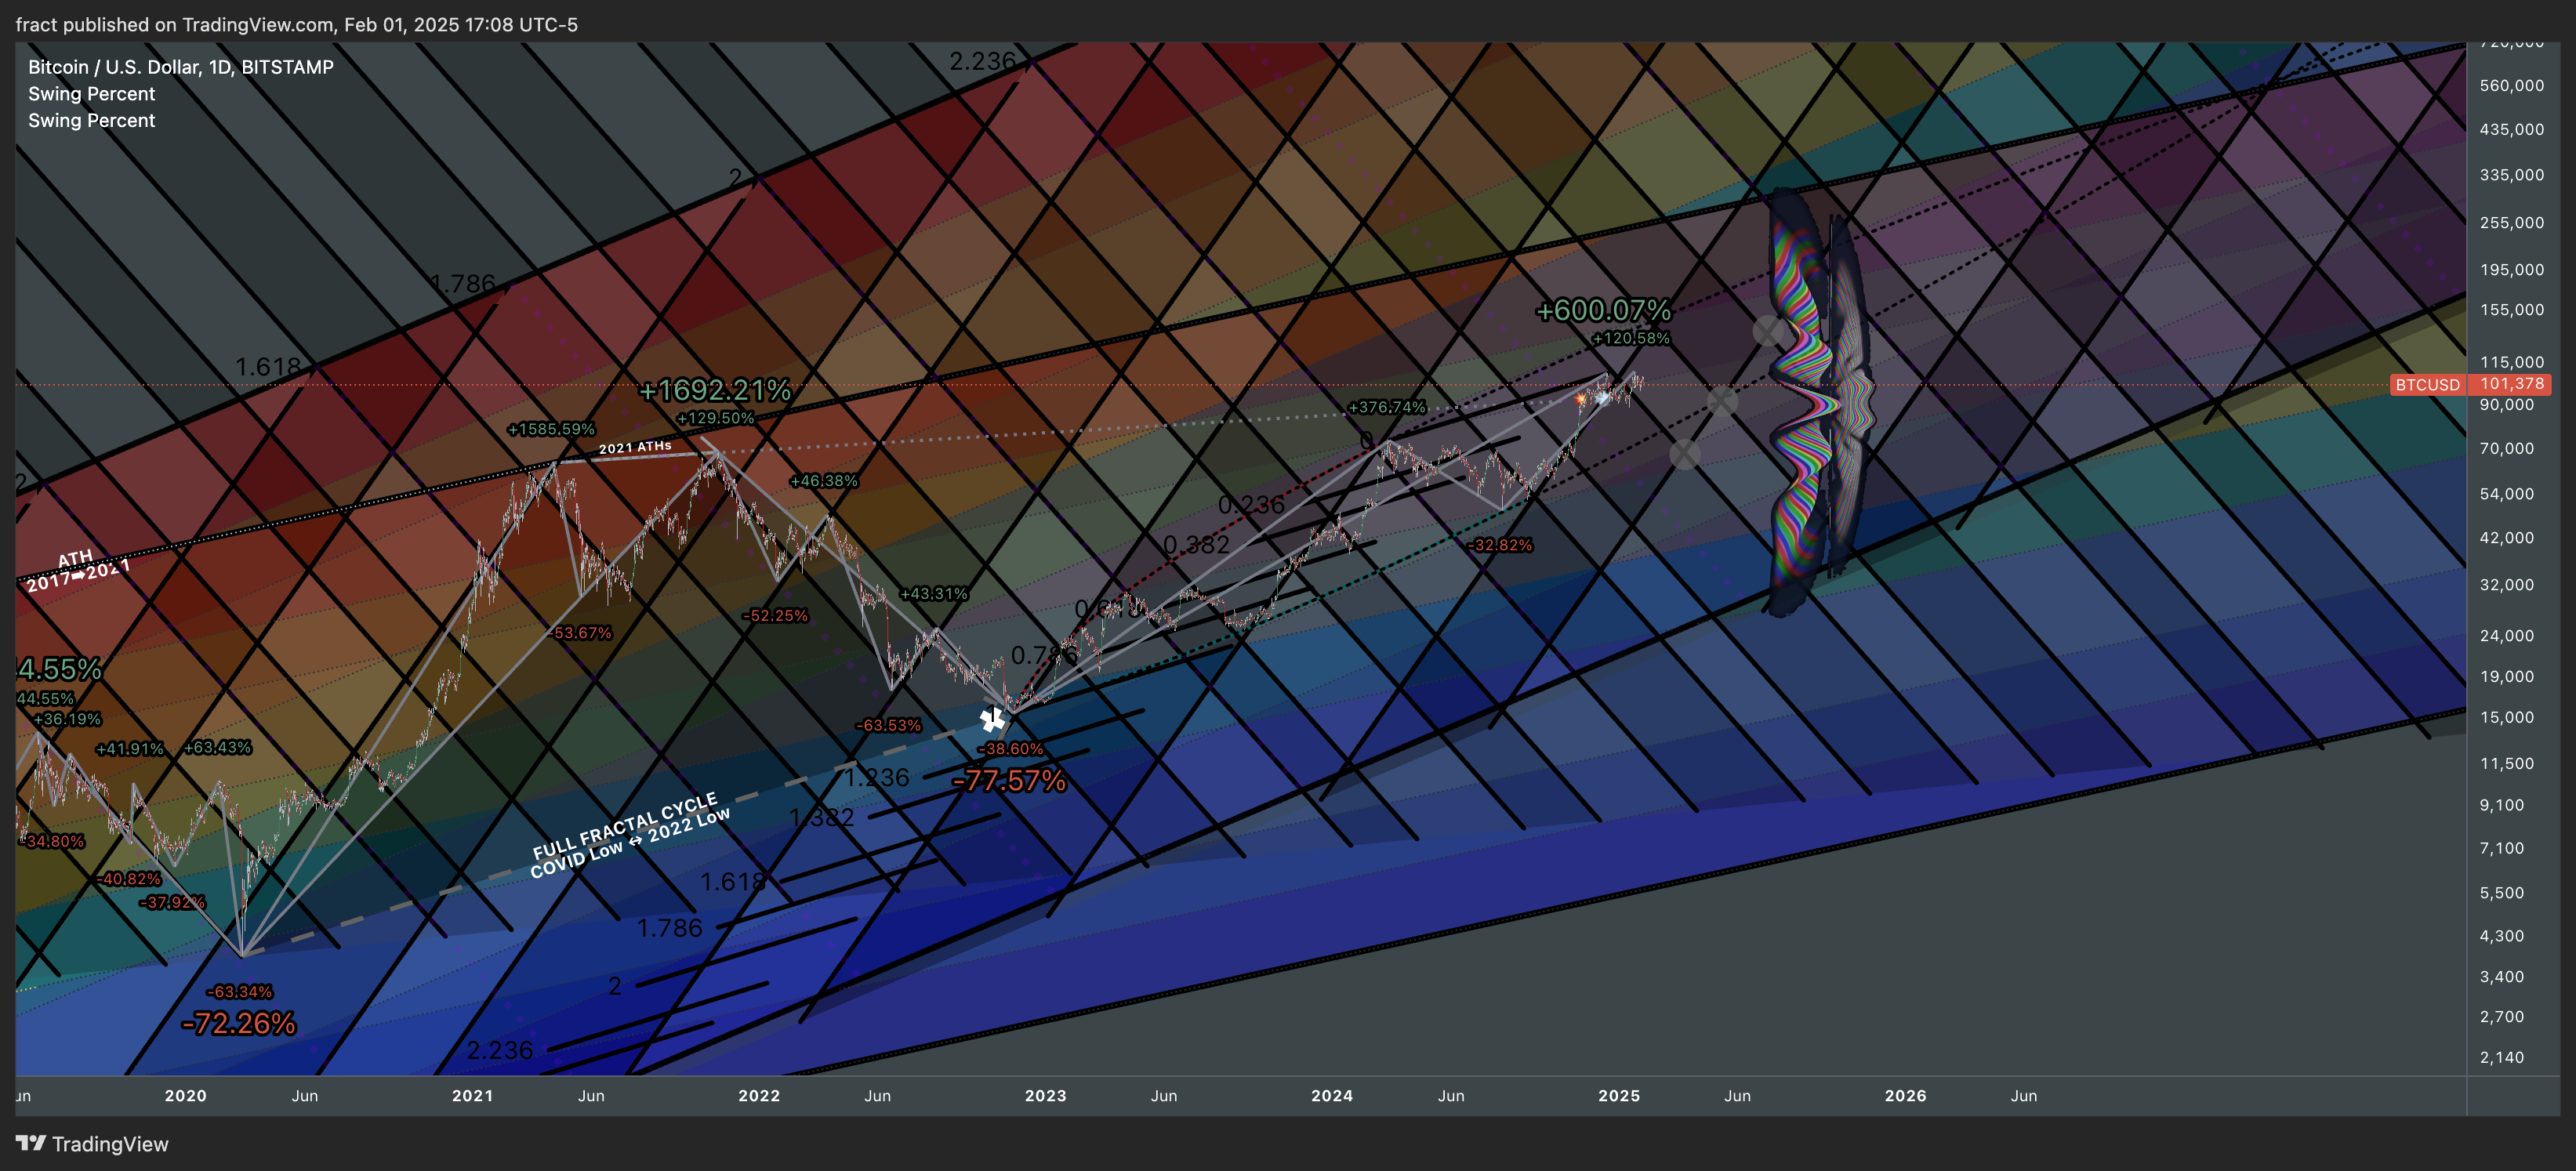Click the 115,000 price axis label
2576x1171 pixels.
tap(2511, 363)
